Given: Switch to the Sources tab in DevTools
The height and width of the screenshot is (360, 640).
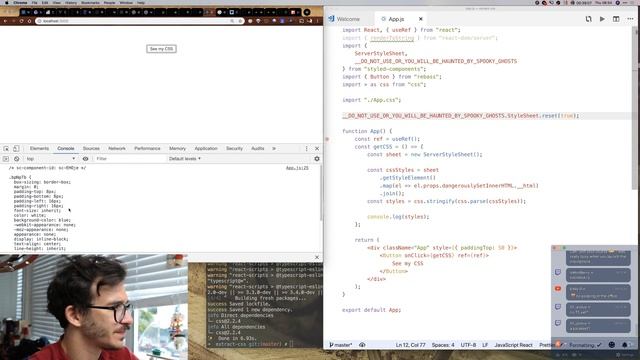Looking at the screenshot, I should click(x=91, y=149).
